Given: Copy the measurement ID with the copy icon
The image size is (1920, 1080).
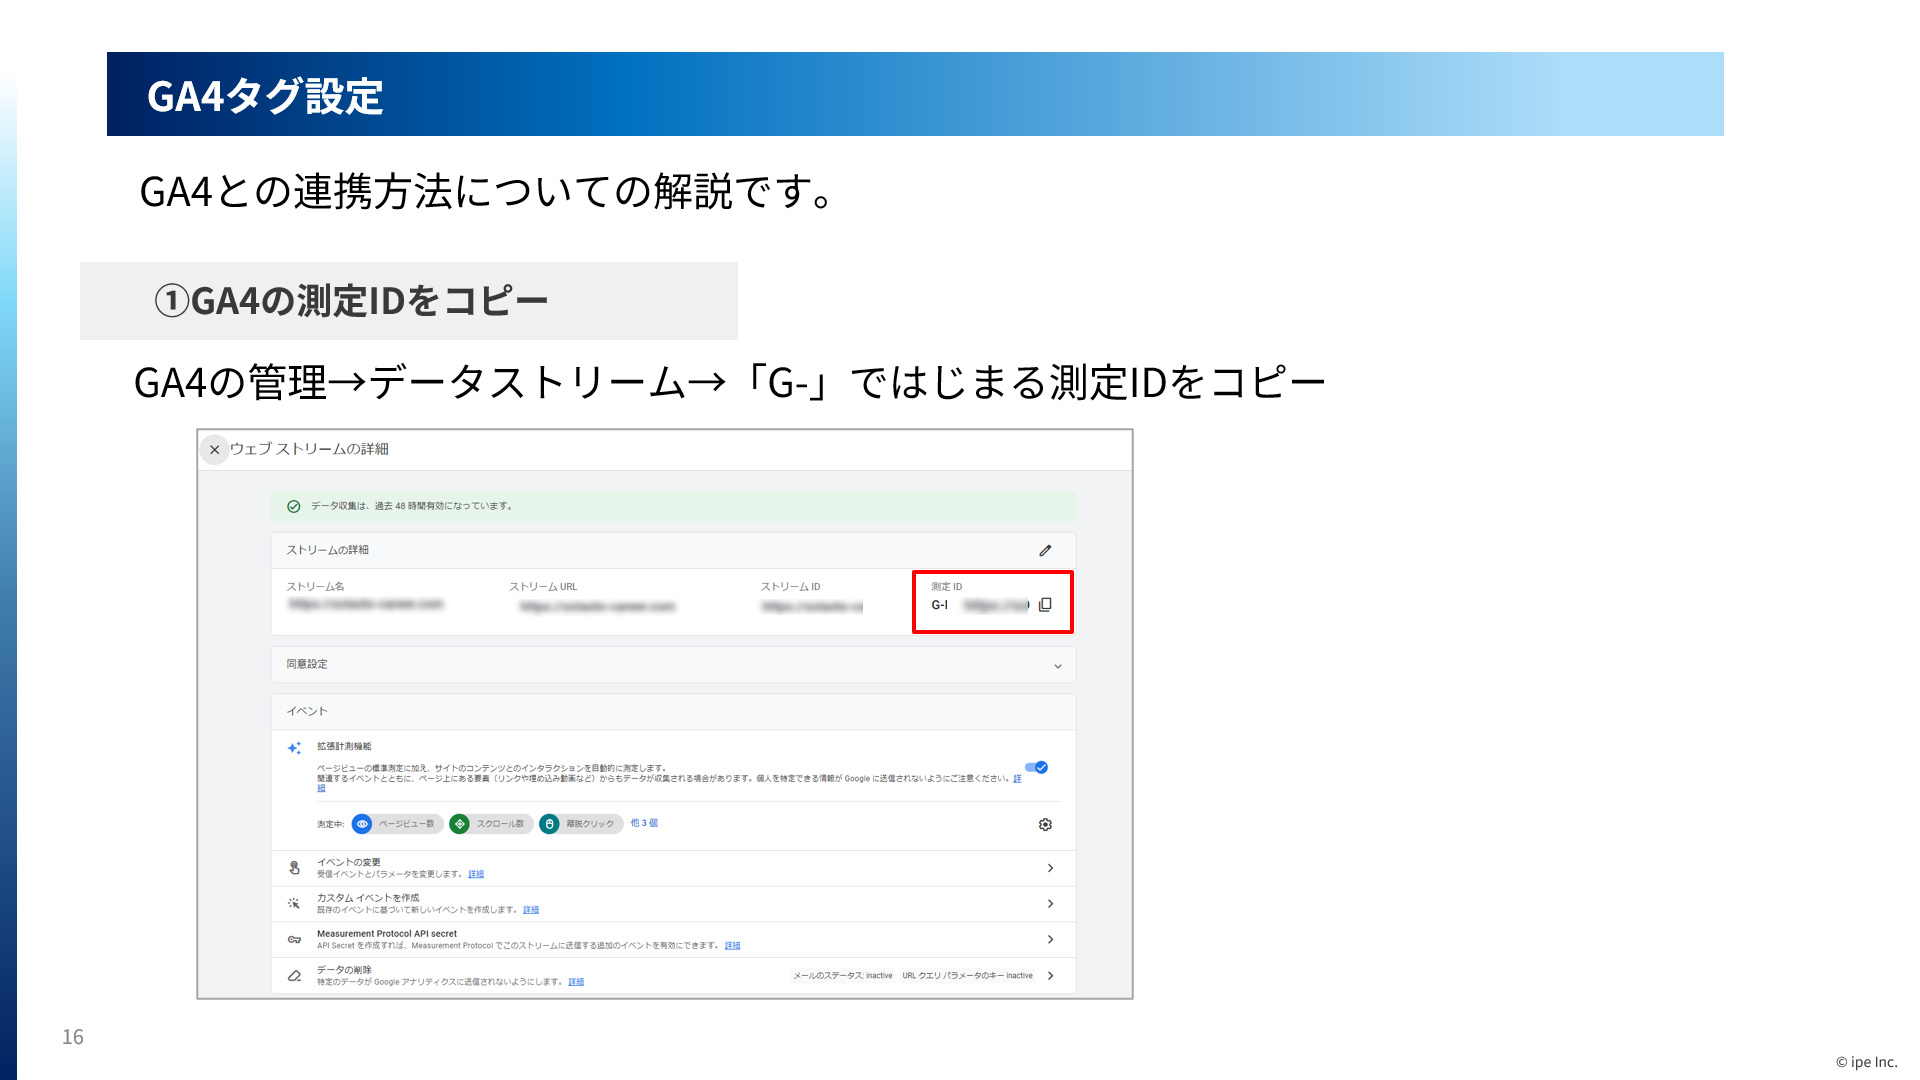Looking at the screenshot, I should tap(1045, 605).
